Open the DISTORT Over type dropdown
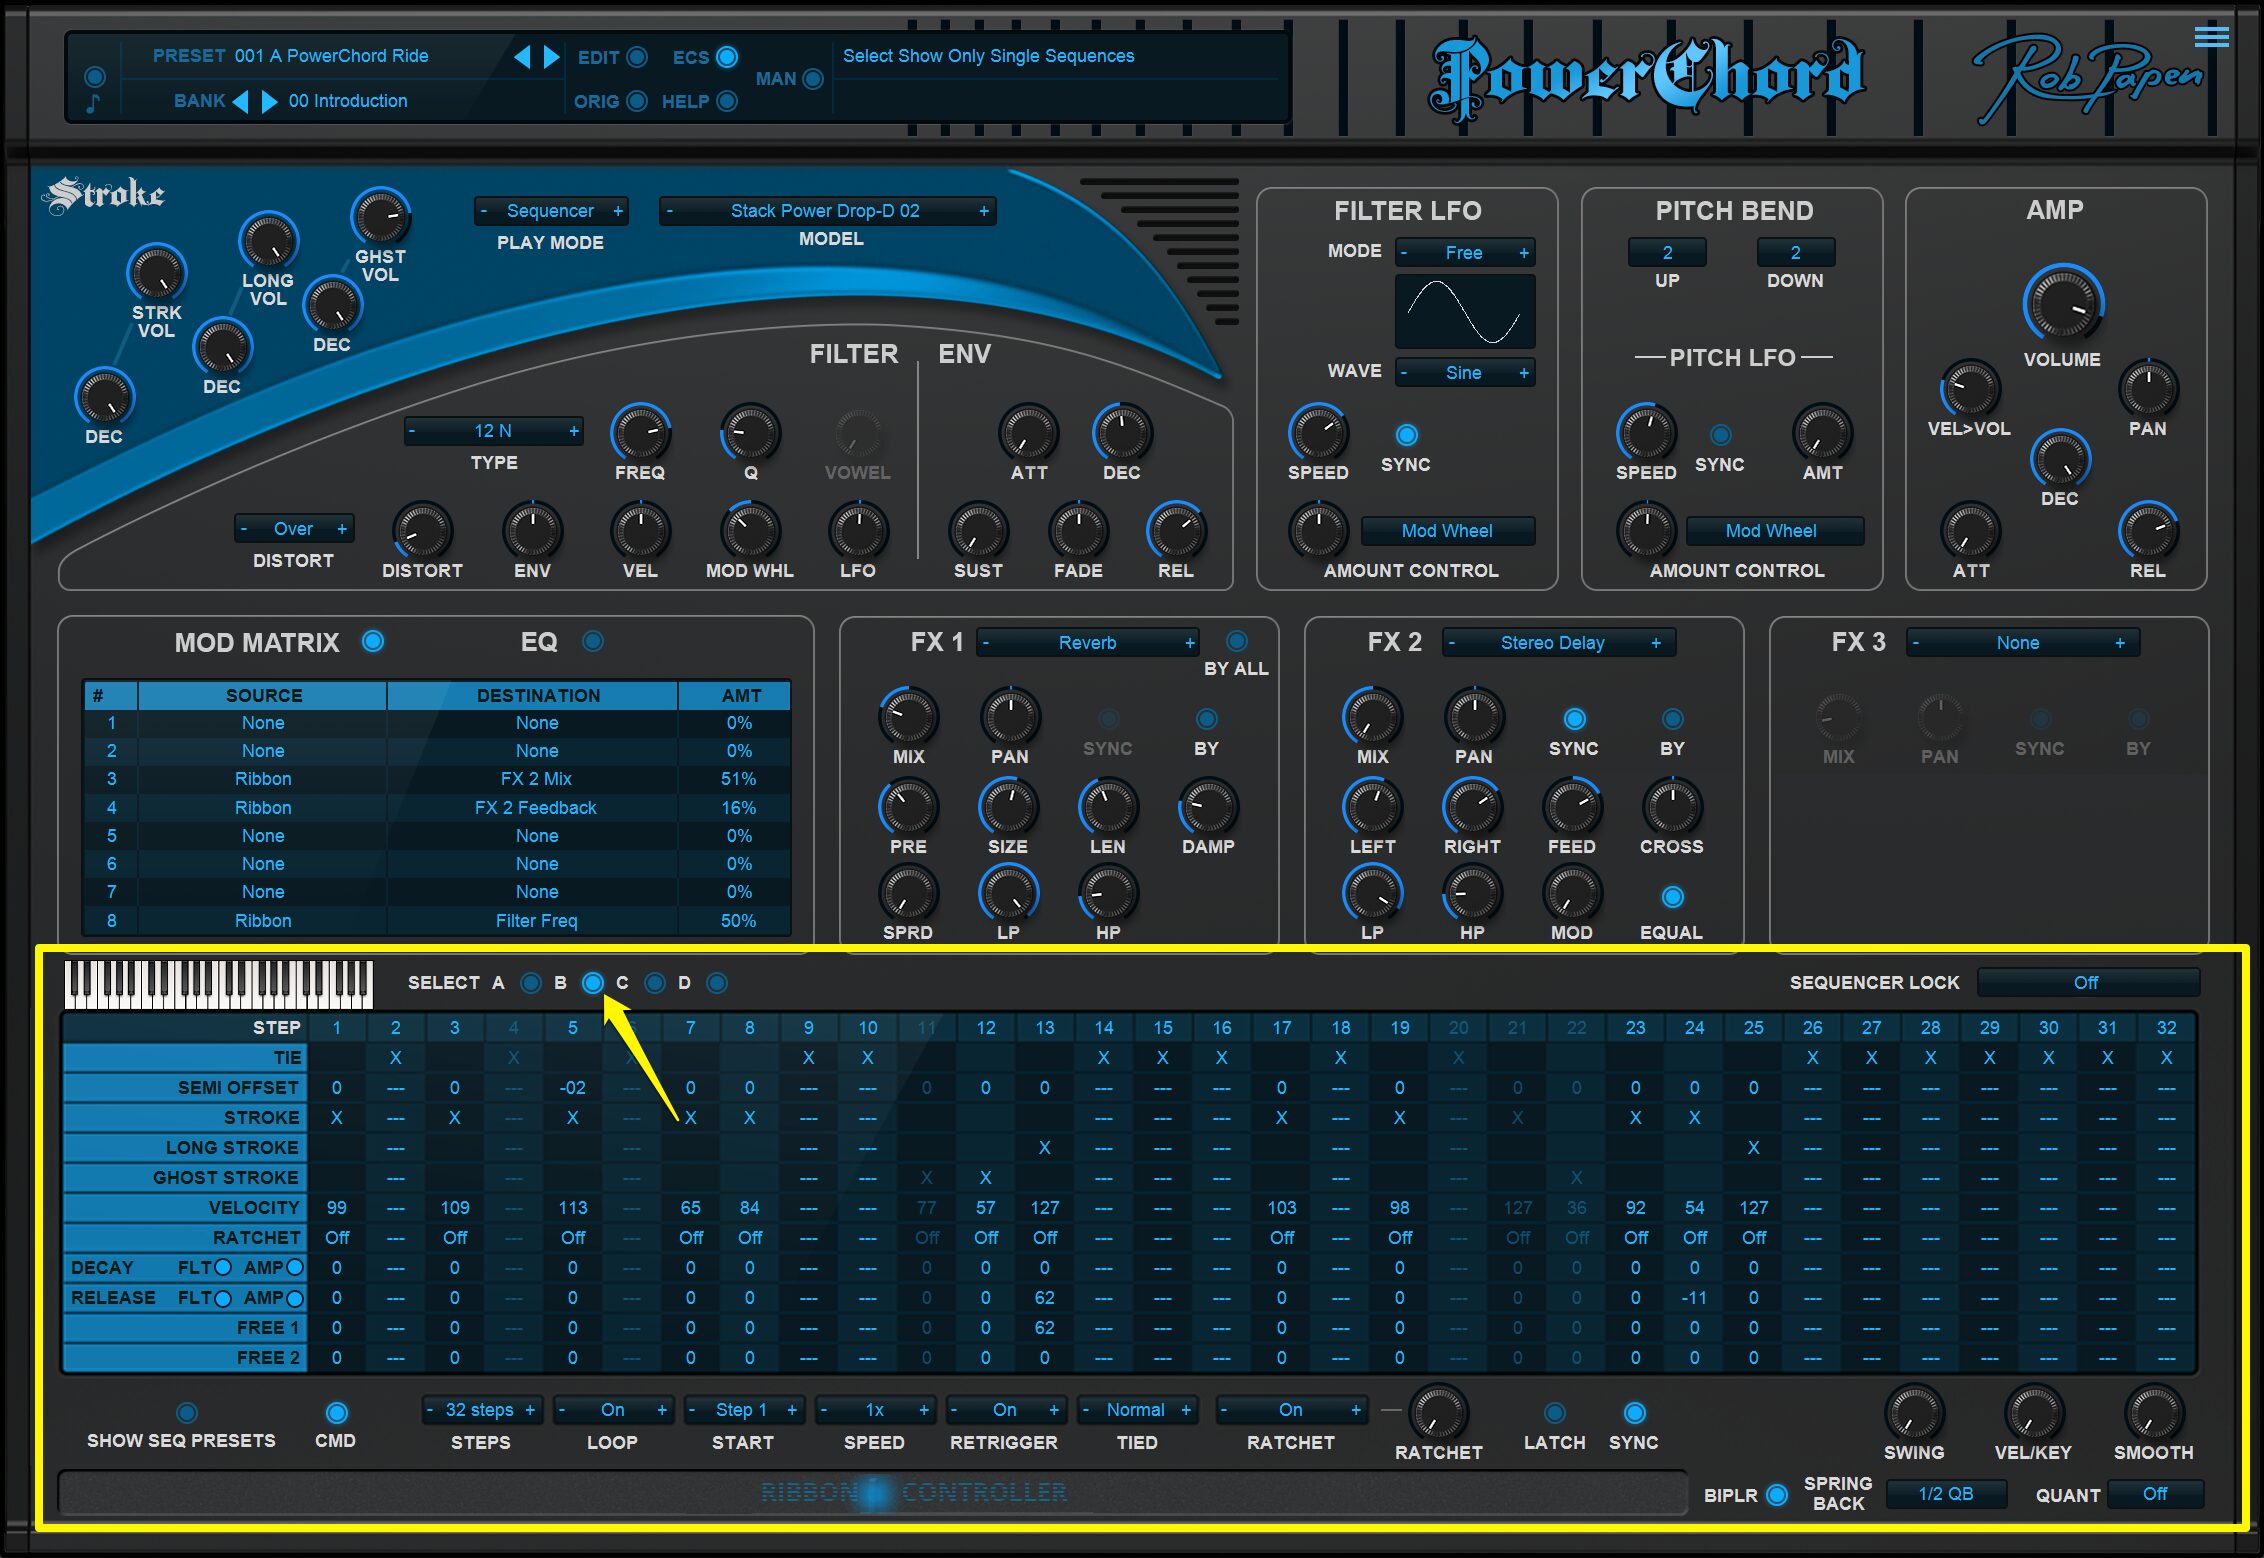Viewport: 2264px width, 1558px height. 294,529
